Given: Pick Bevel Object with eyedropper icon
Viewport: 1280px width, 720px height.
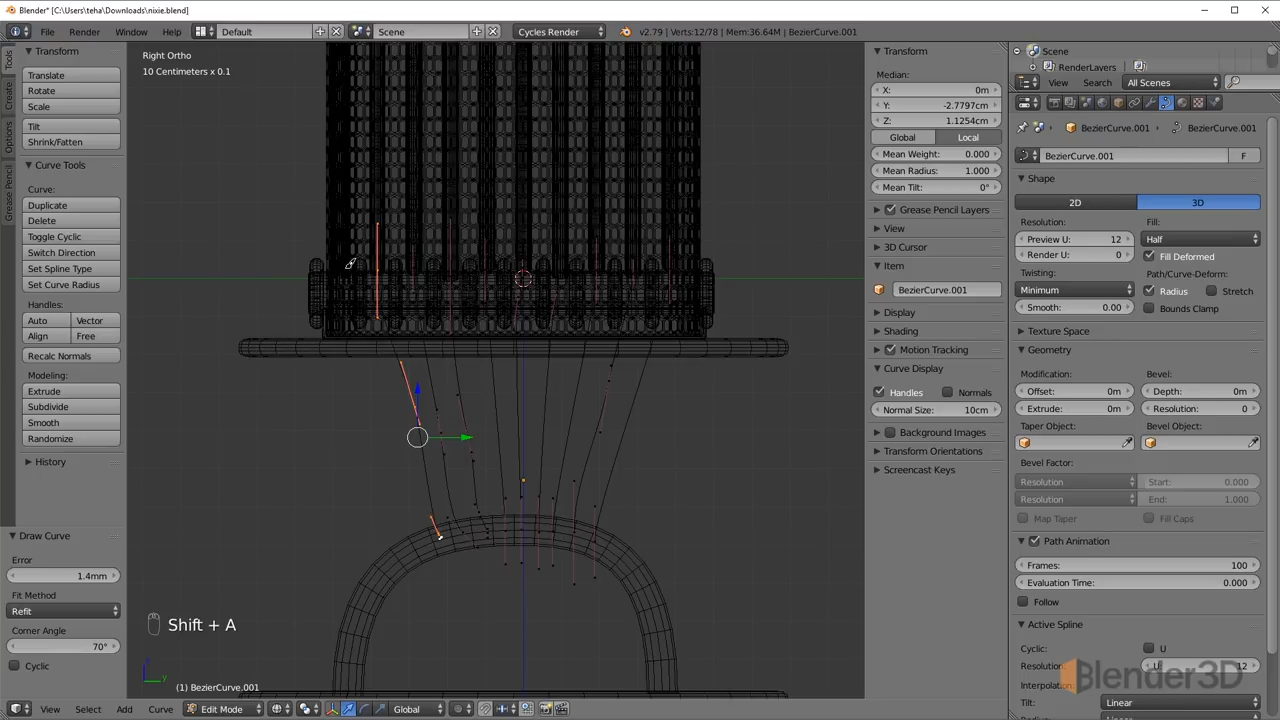Looking at the screenshot, I should [x=1253, y=443].
